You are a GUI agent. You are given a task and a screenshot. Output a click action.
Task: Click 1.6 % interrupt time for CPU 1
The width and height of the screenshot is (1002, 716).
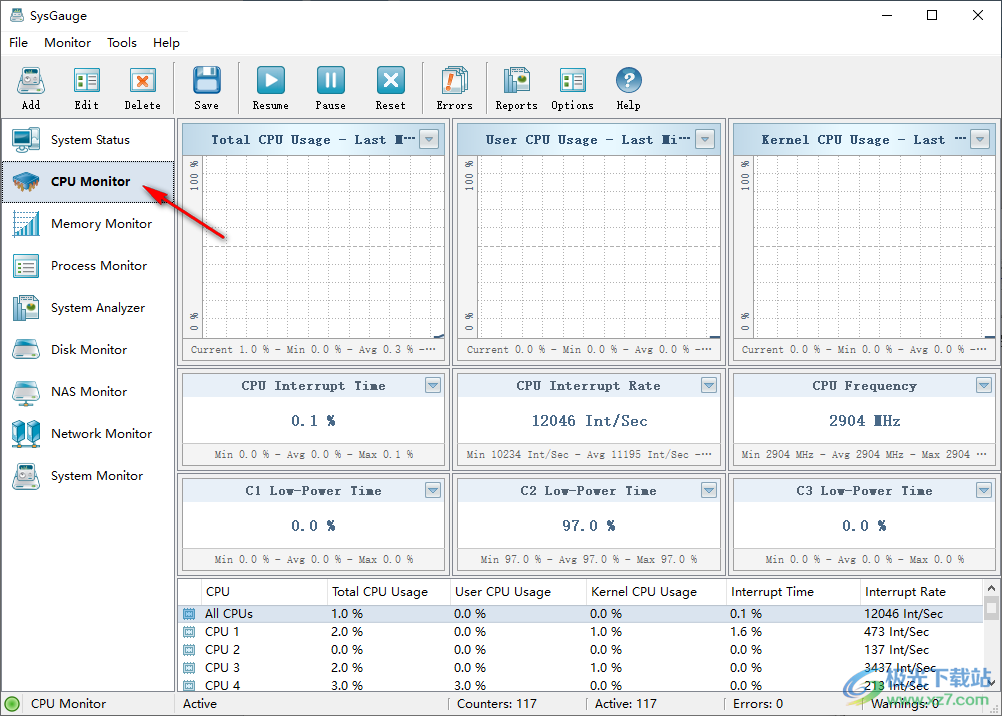click(x=746, y=632)
